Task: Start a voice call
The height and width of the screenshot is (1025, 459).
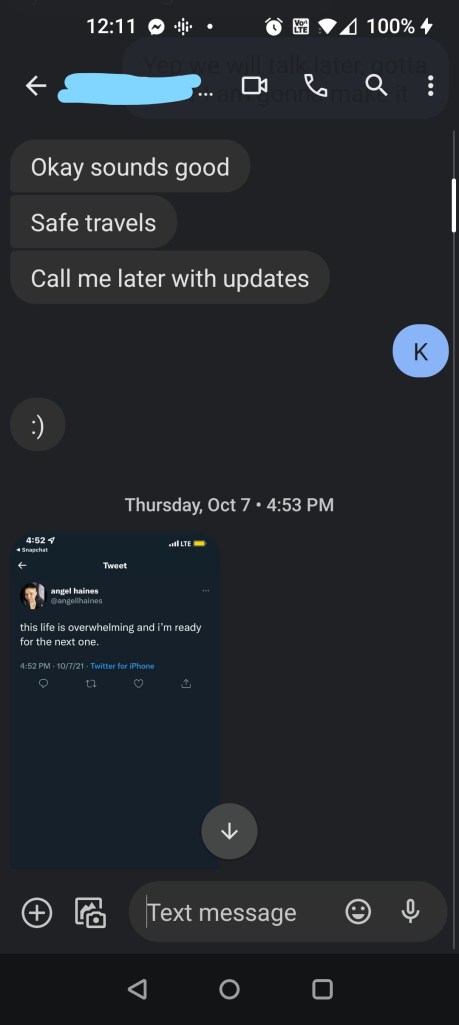Action: coord(316,86)
